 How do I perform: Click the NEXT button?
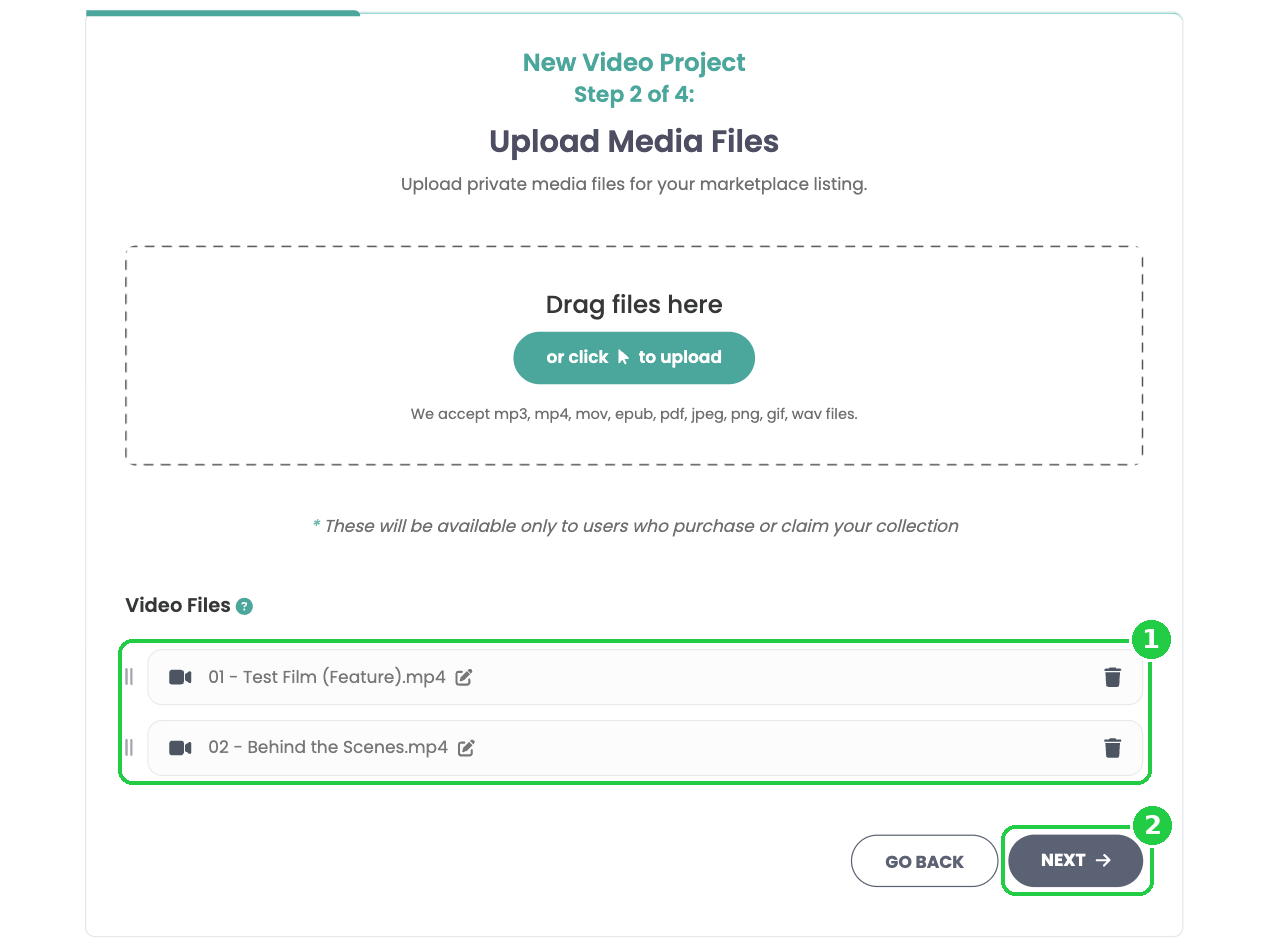coord(1076,861)
